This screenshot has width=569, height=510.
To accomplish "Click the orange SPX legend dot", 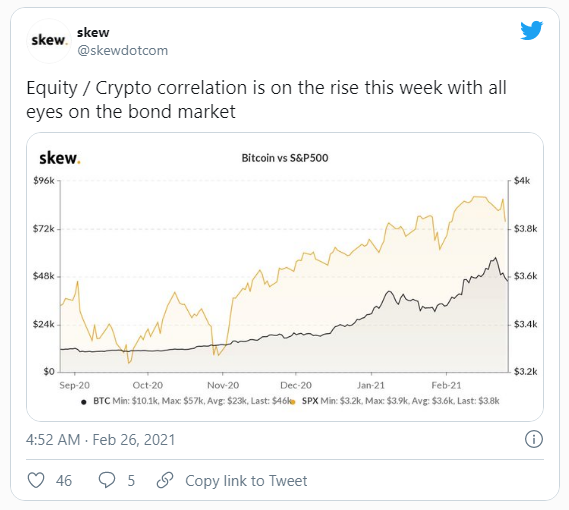I will (293, 402).
